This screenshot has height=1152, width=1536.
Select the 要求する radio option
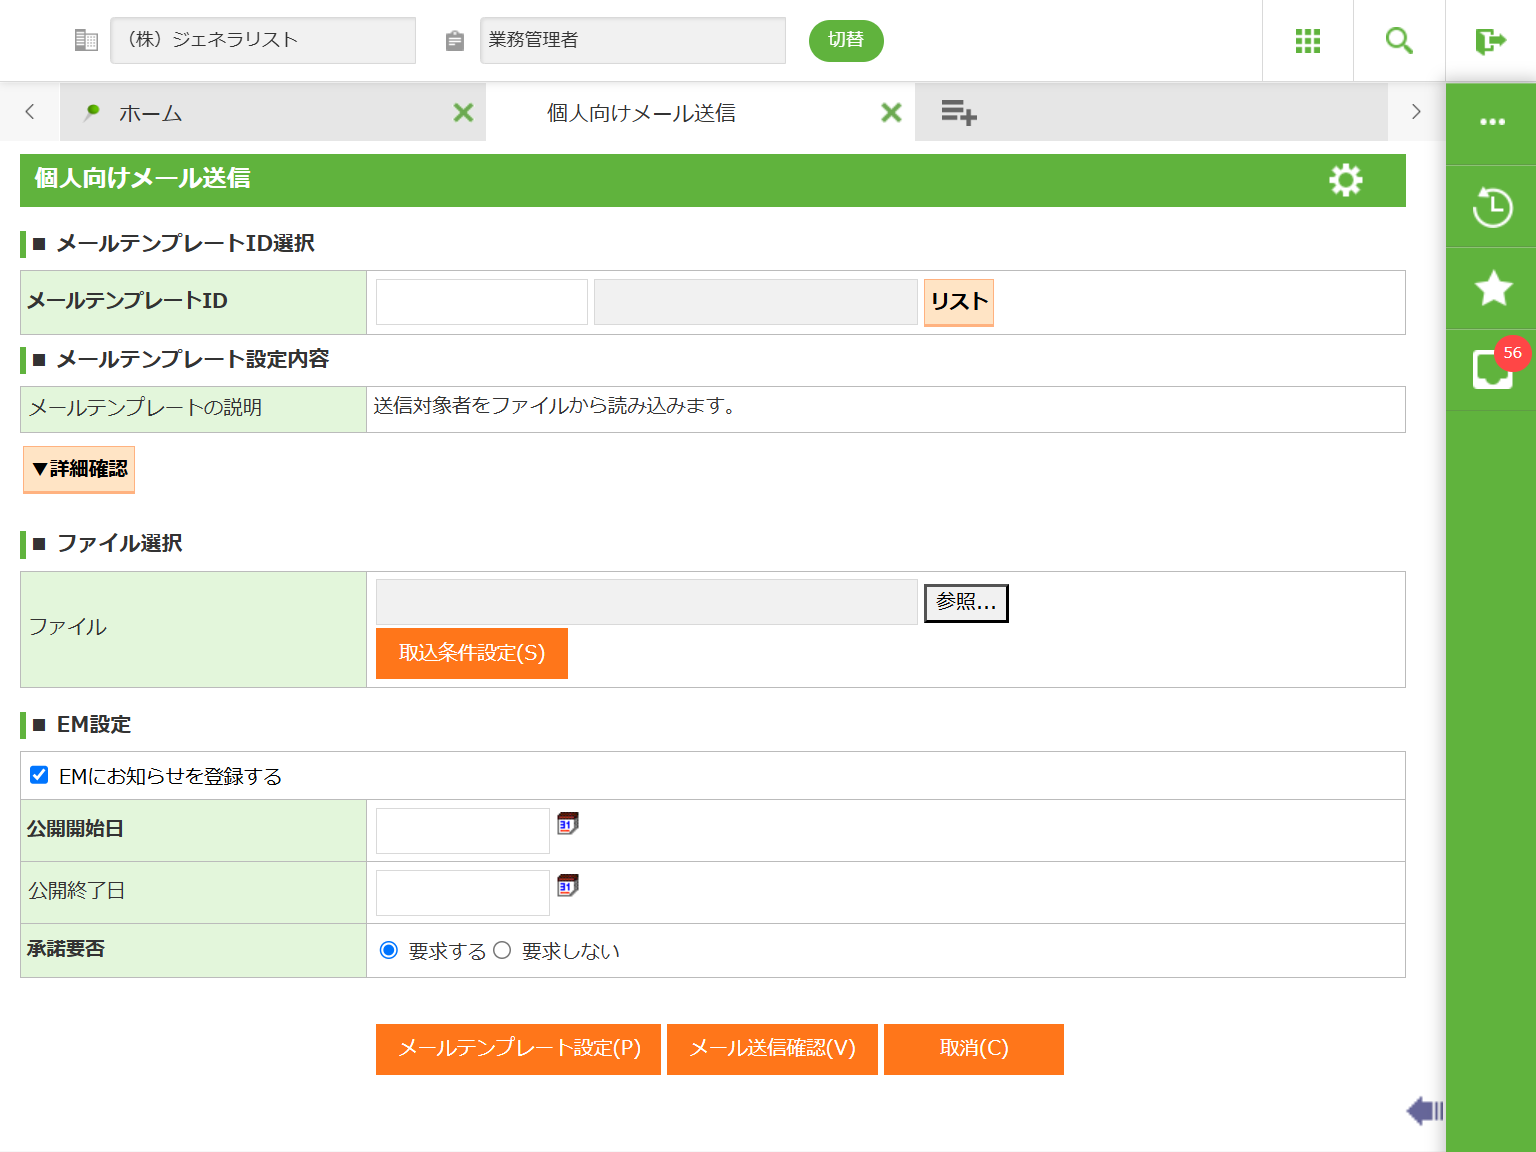389,950
